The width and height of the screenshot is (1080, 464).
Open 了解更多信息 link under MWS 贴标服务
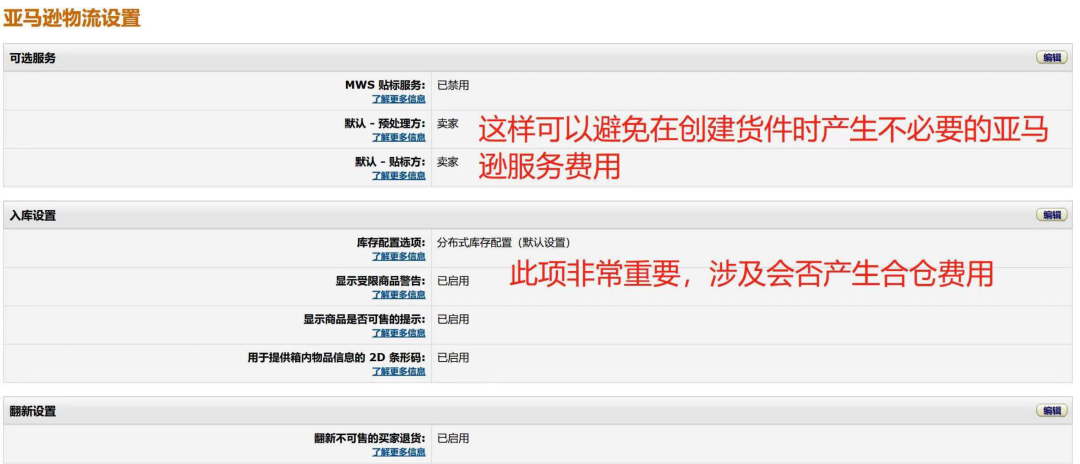[399, 99]
